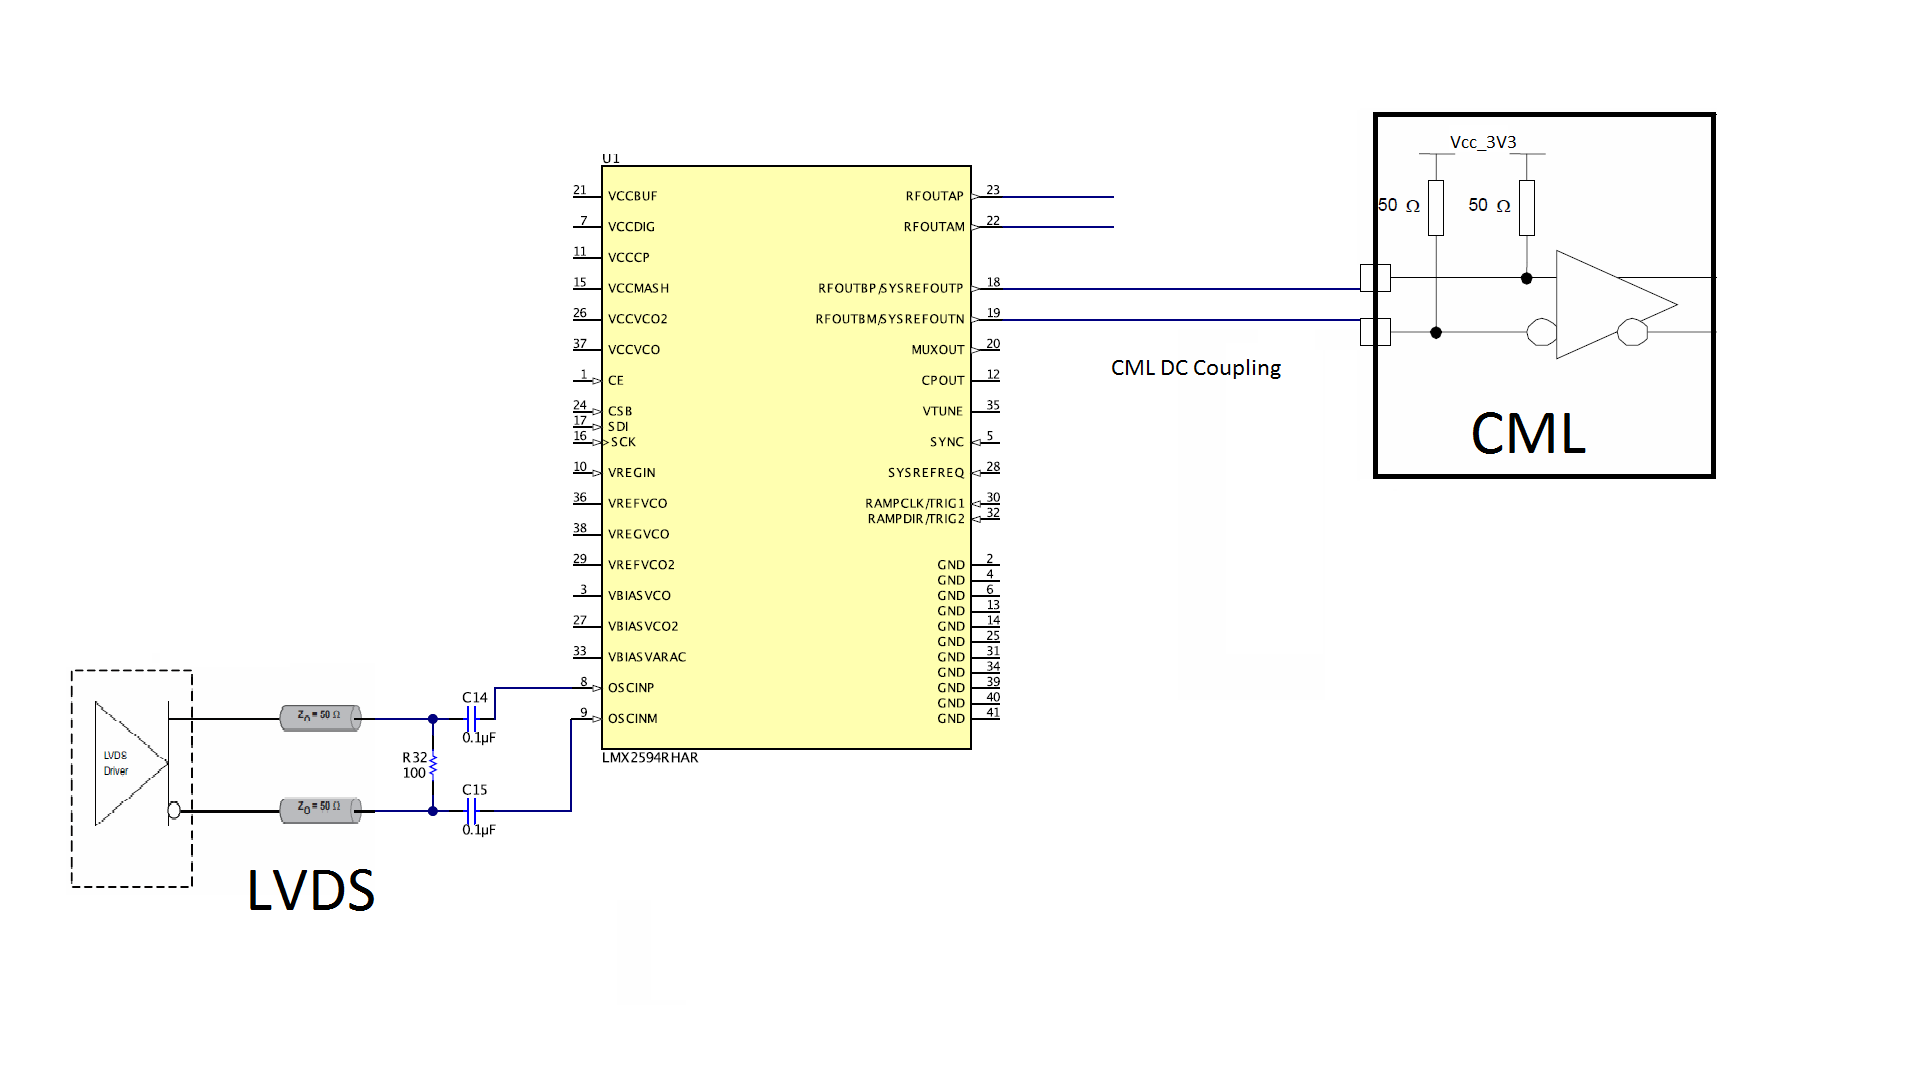Image resolution: width=1920 pixels, height=1080 pixels.
Task: Click the C14 capacitor symbol
Action: tap(473, 718)
